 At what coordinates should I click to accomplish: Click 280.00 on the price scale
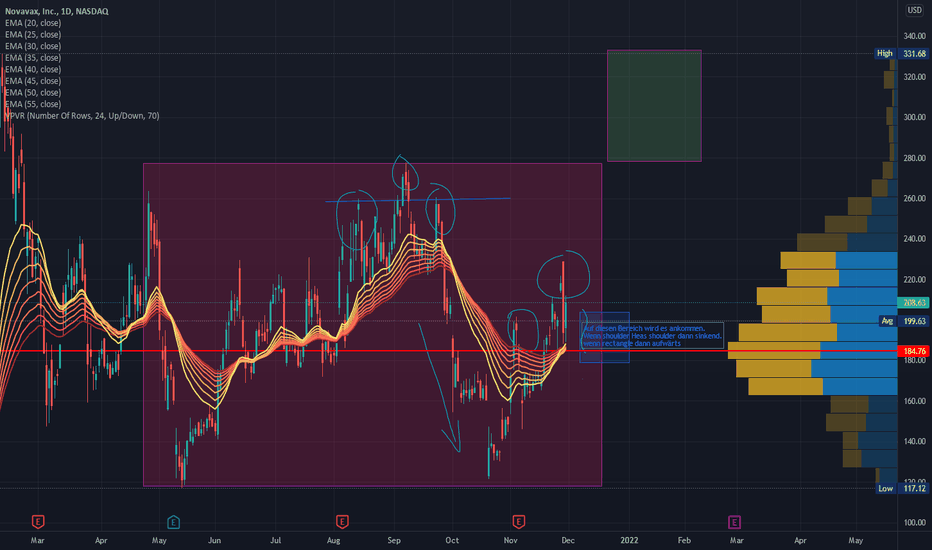(915, 158)
